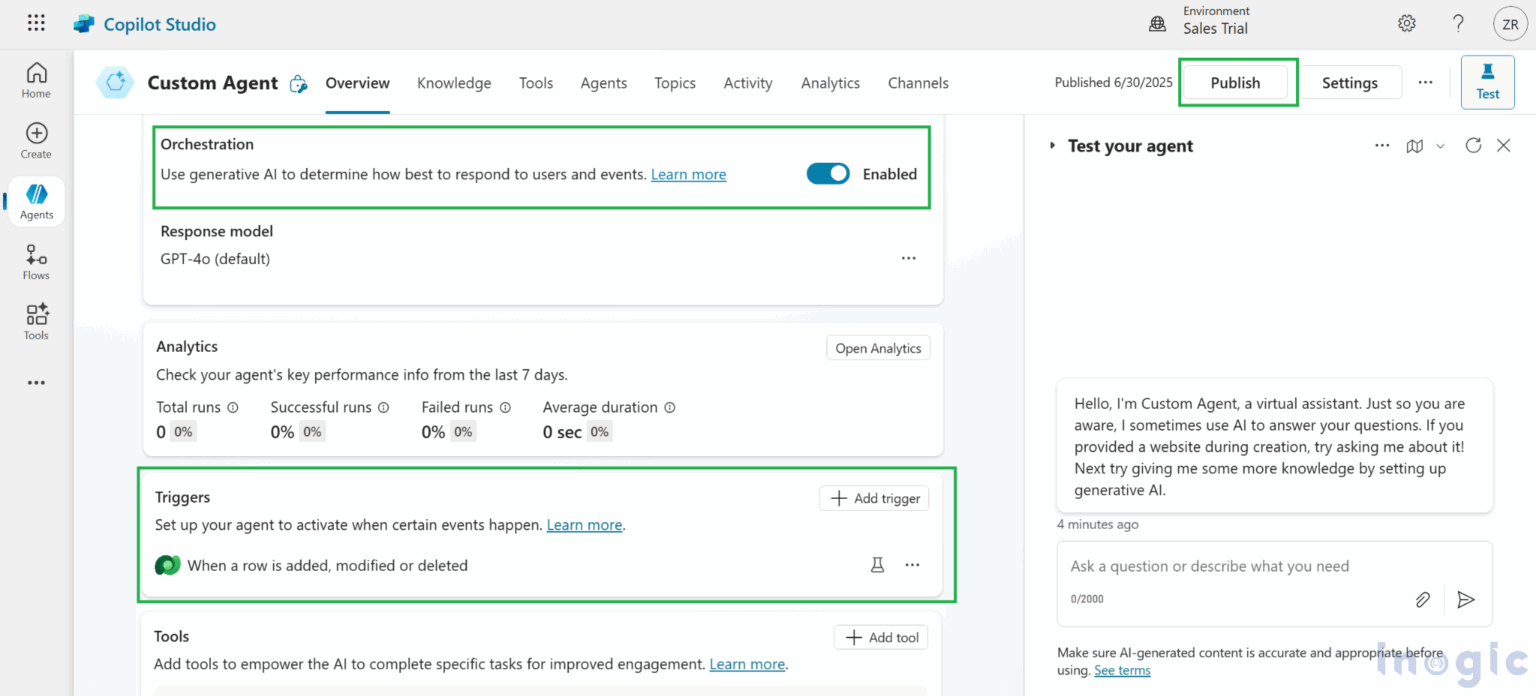Switch to the Knowledge tab
The width and height of the screenshot is (1536, 696).
[454, 83]
